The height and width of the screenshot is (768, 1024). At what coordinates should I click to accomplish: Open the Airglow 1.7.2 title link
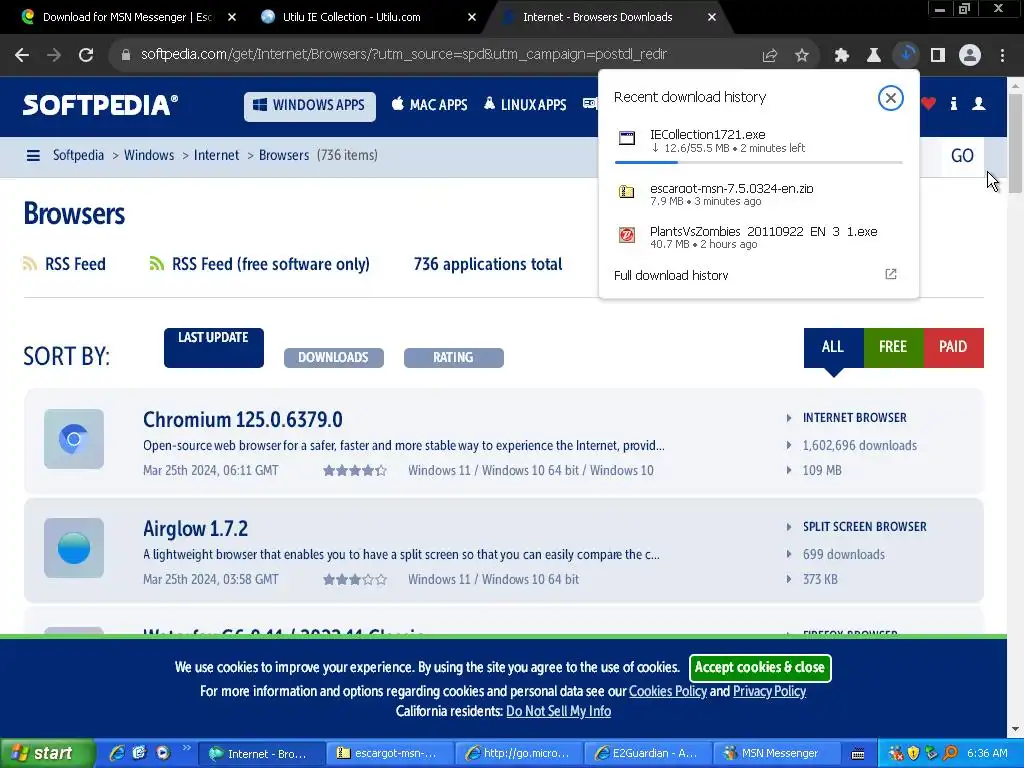click(x=195, y=529)
